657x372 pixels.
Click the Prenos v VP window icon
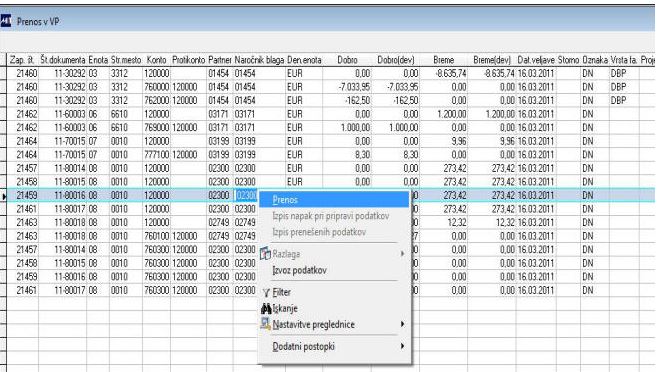tap(6, 21)
